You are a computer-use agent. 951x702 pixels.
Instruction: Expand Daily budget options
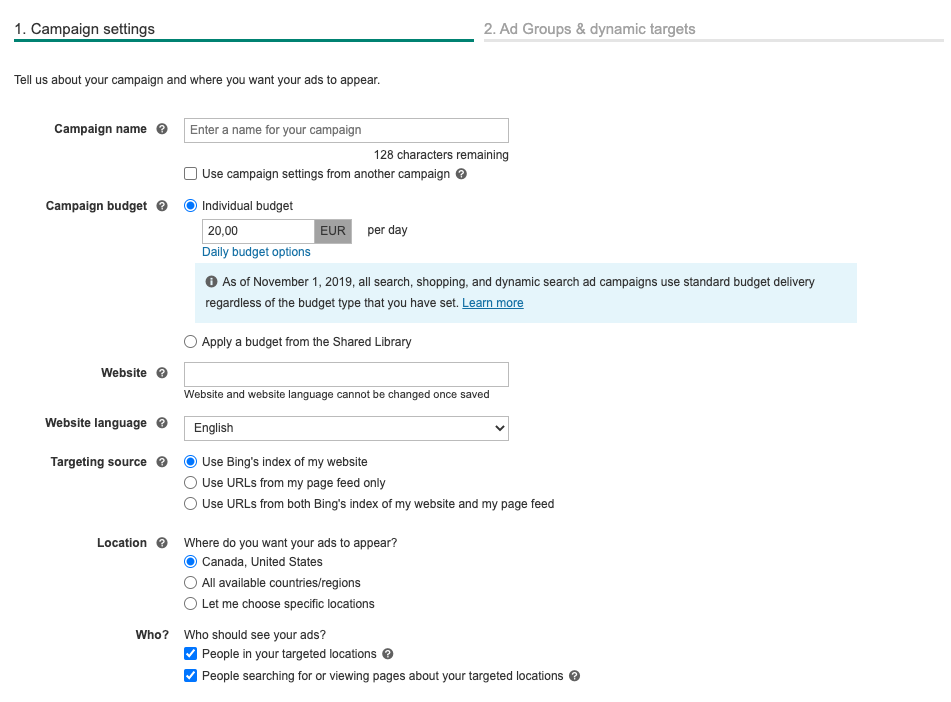(x=256, y=252)
